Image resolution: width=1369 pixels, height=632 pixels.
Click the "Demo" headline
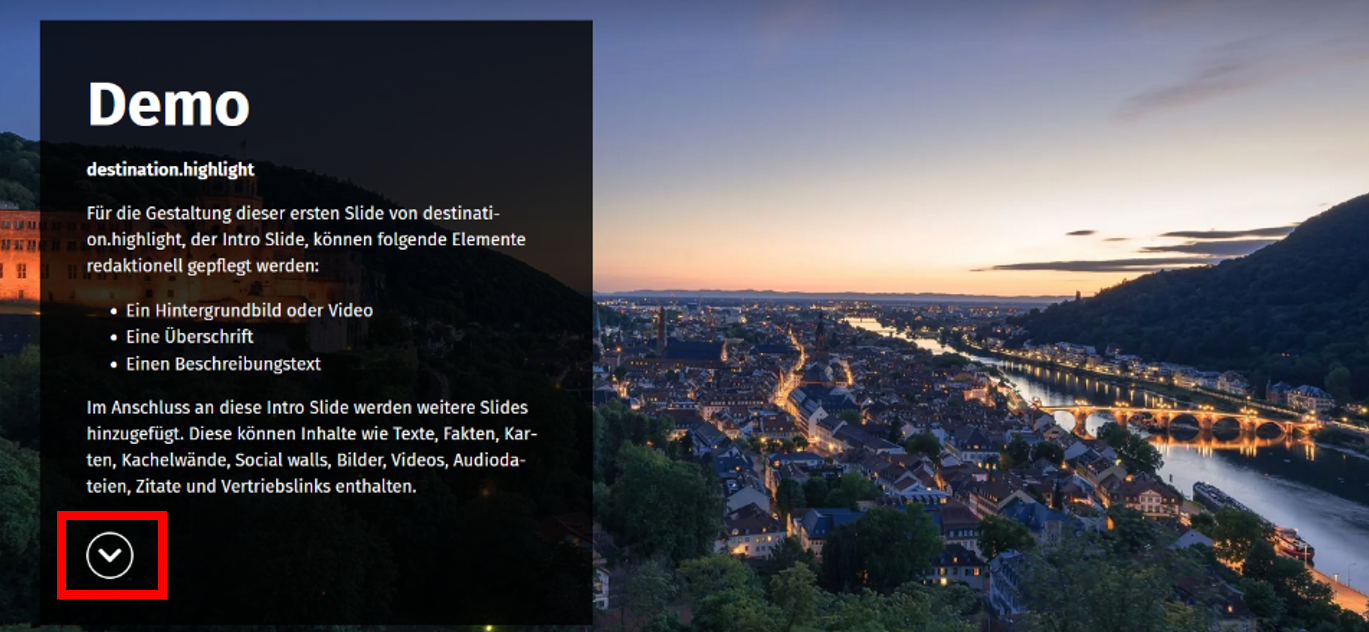coord(168,104)
